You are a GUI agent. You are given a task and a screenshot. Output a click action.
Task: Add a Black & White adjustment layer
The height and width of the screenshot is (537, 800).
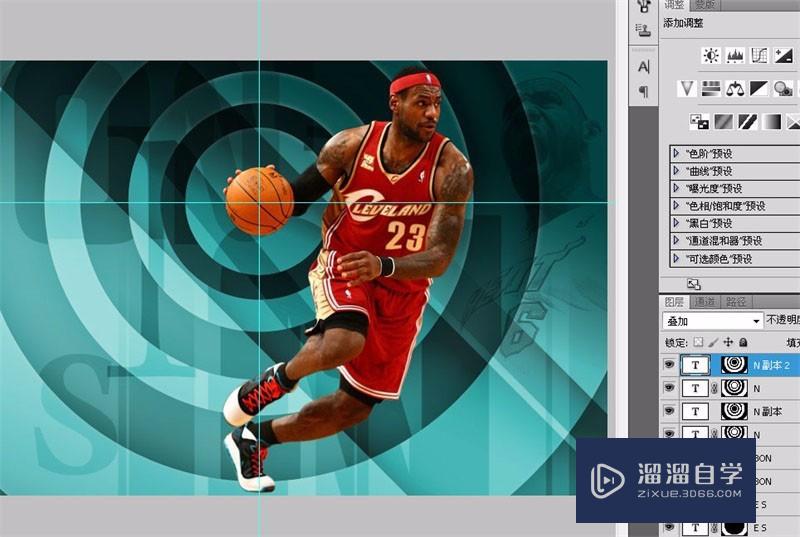(x=759, y=88)
